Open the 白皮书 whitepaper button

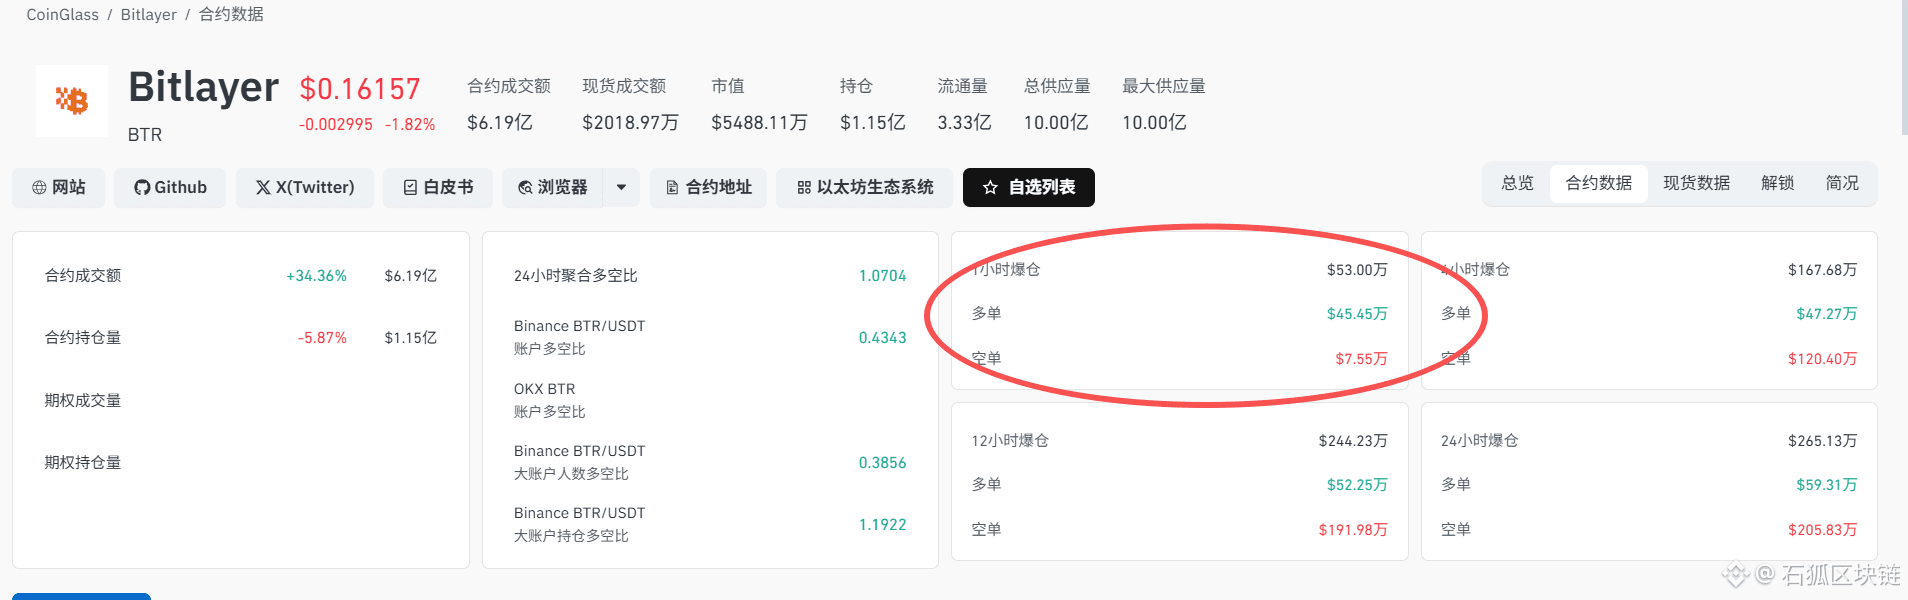[x=438, y=188]
